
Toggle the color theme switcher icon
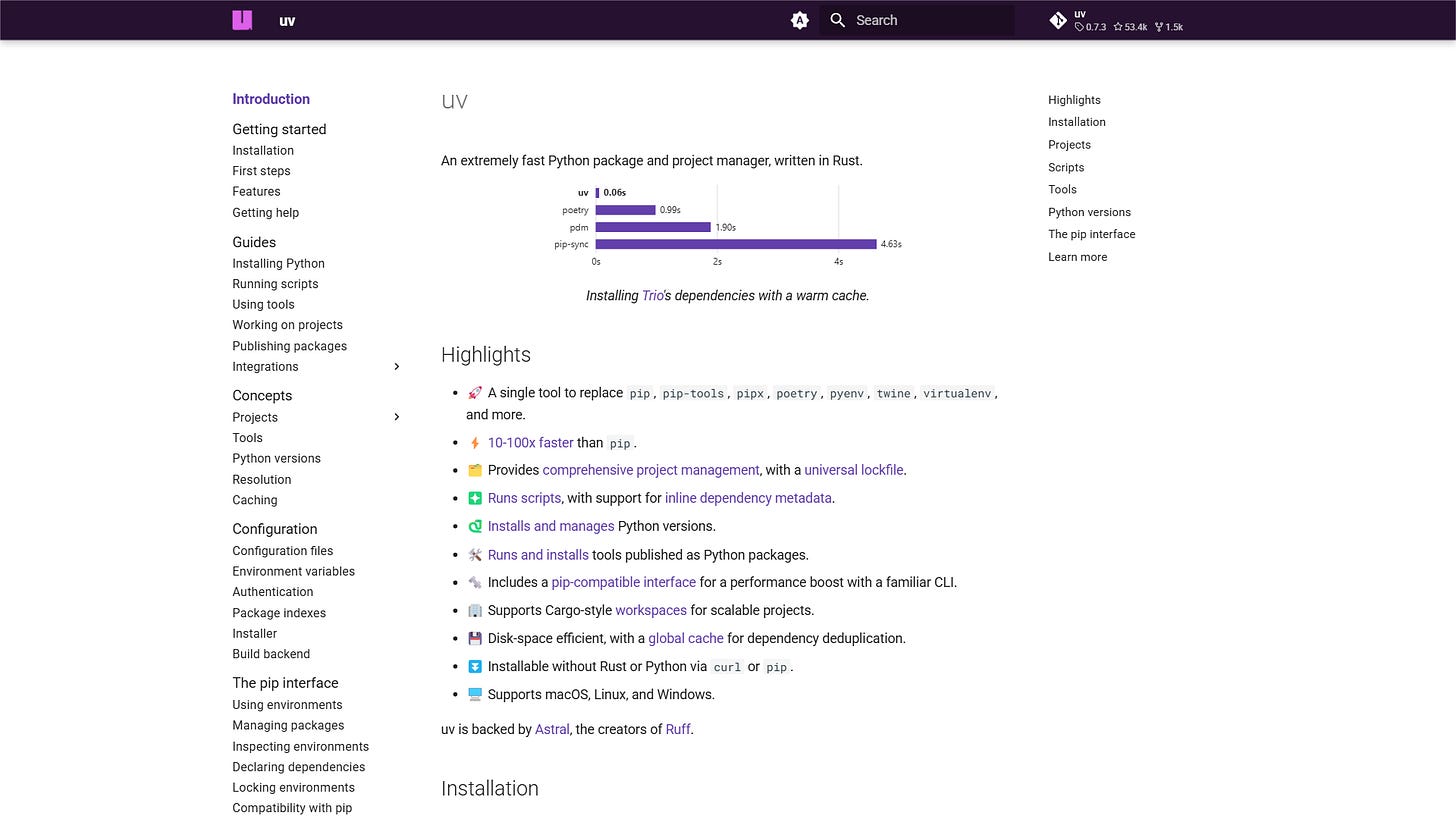[x=800, y=20]
